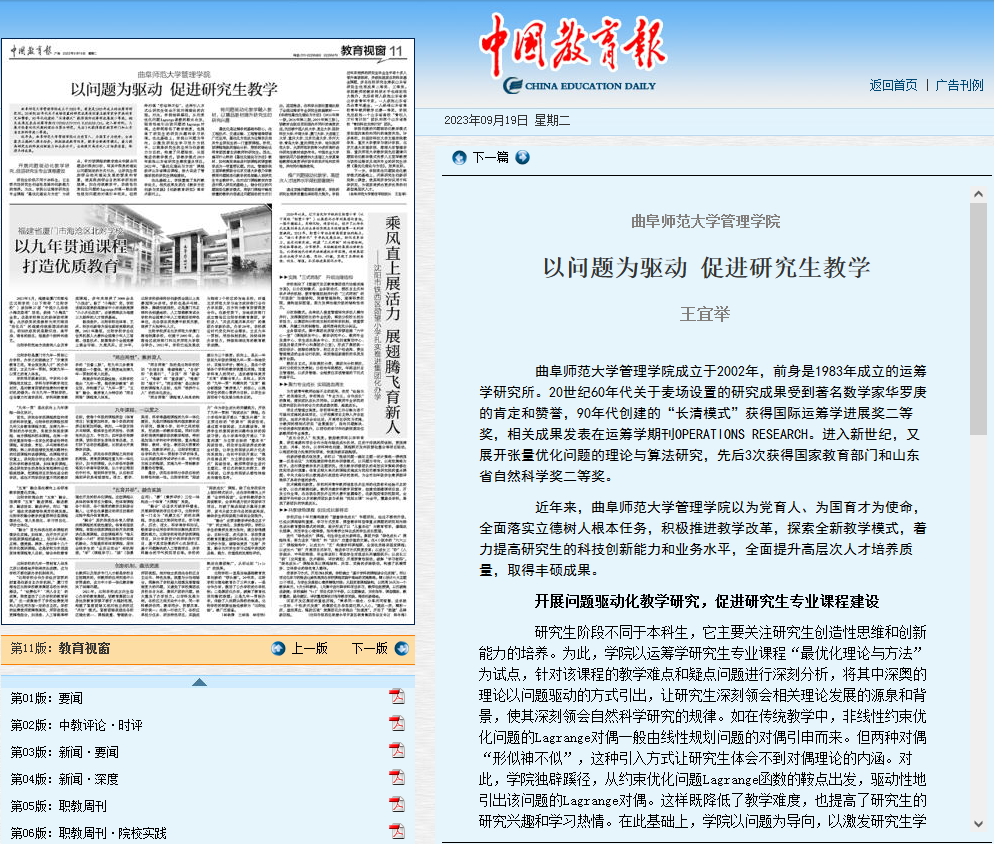Open PDF icon for 第03版 新闻·要闻

point(396,751)
